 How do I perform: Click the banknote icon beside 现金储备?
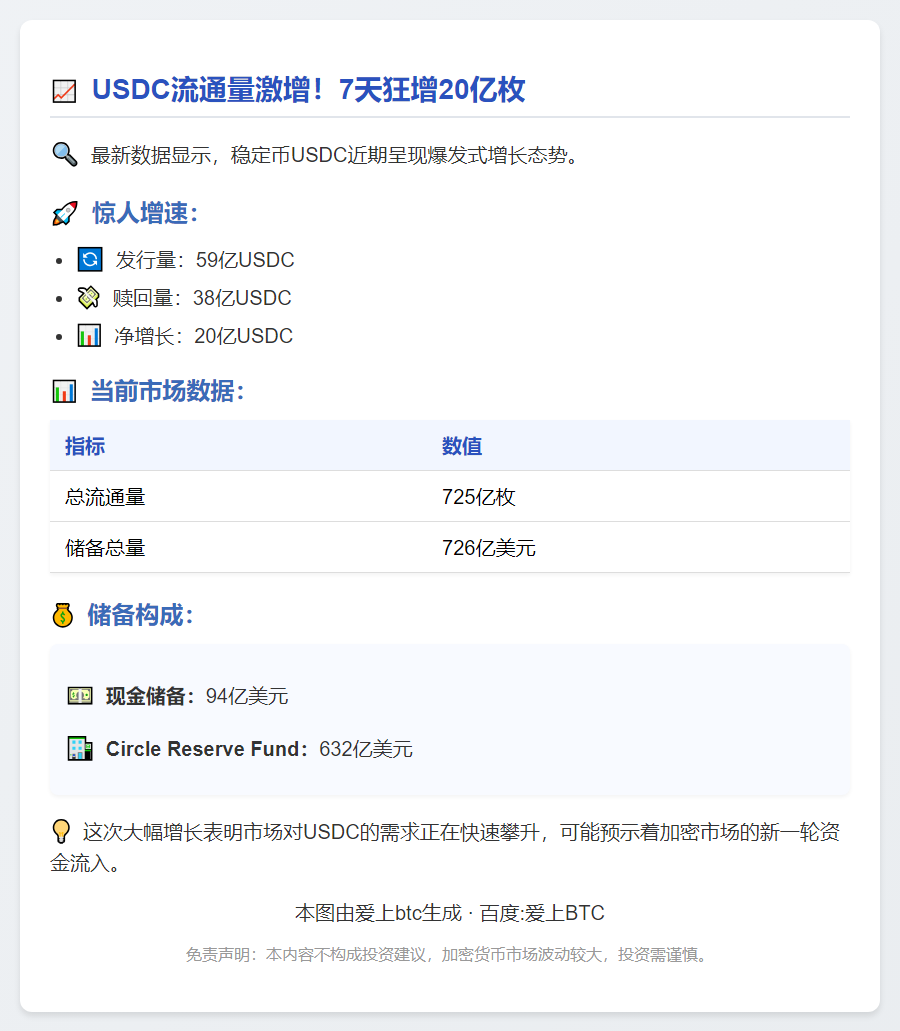click(80, 696)
